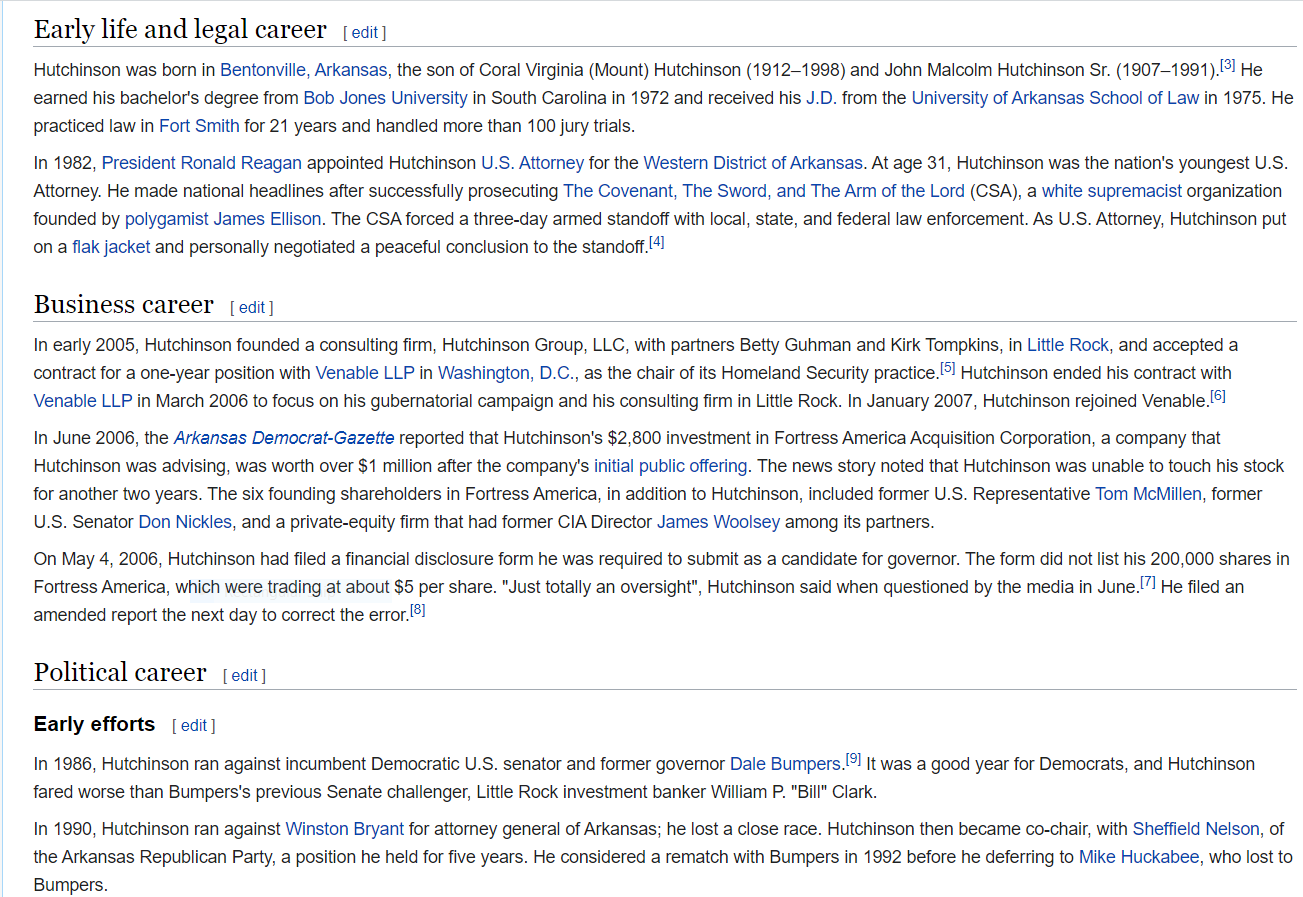Open Venable LLP link before Washington, D.C.
Screen dimensions: 1303x897
365,373
